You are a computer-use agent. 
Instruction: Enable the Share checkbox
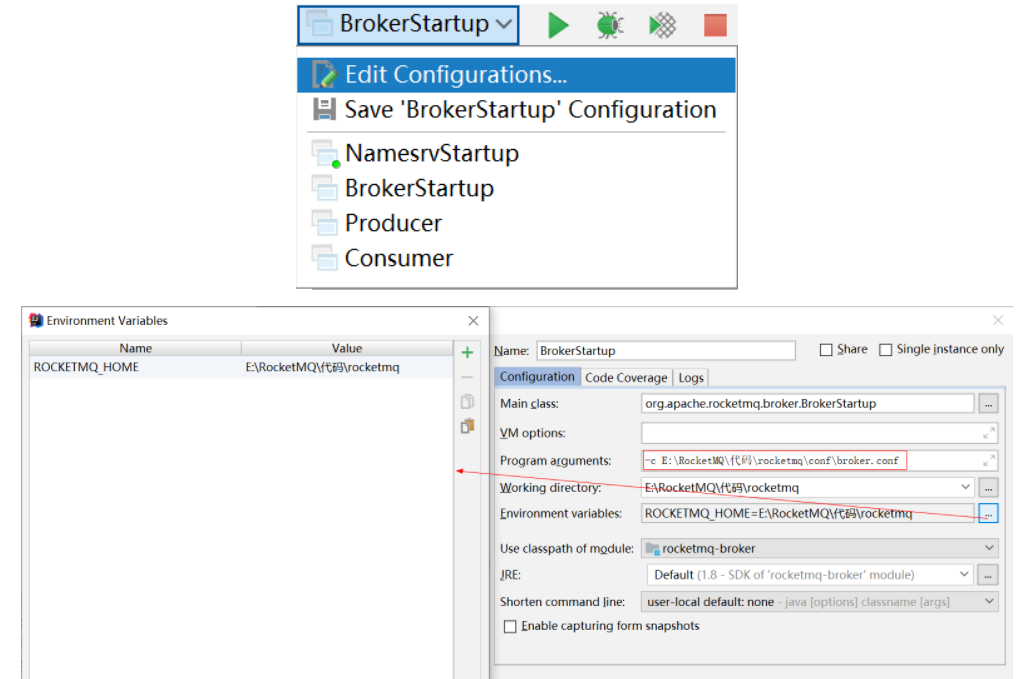826,350
